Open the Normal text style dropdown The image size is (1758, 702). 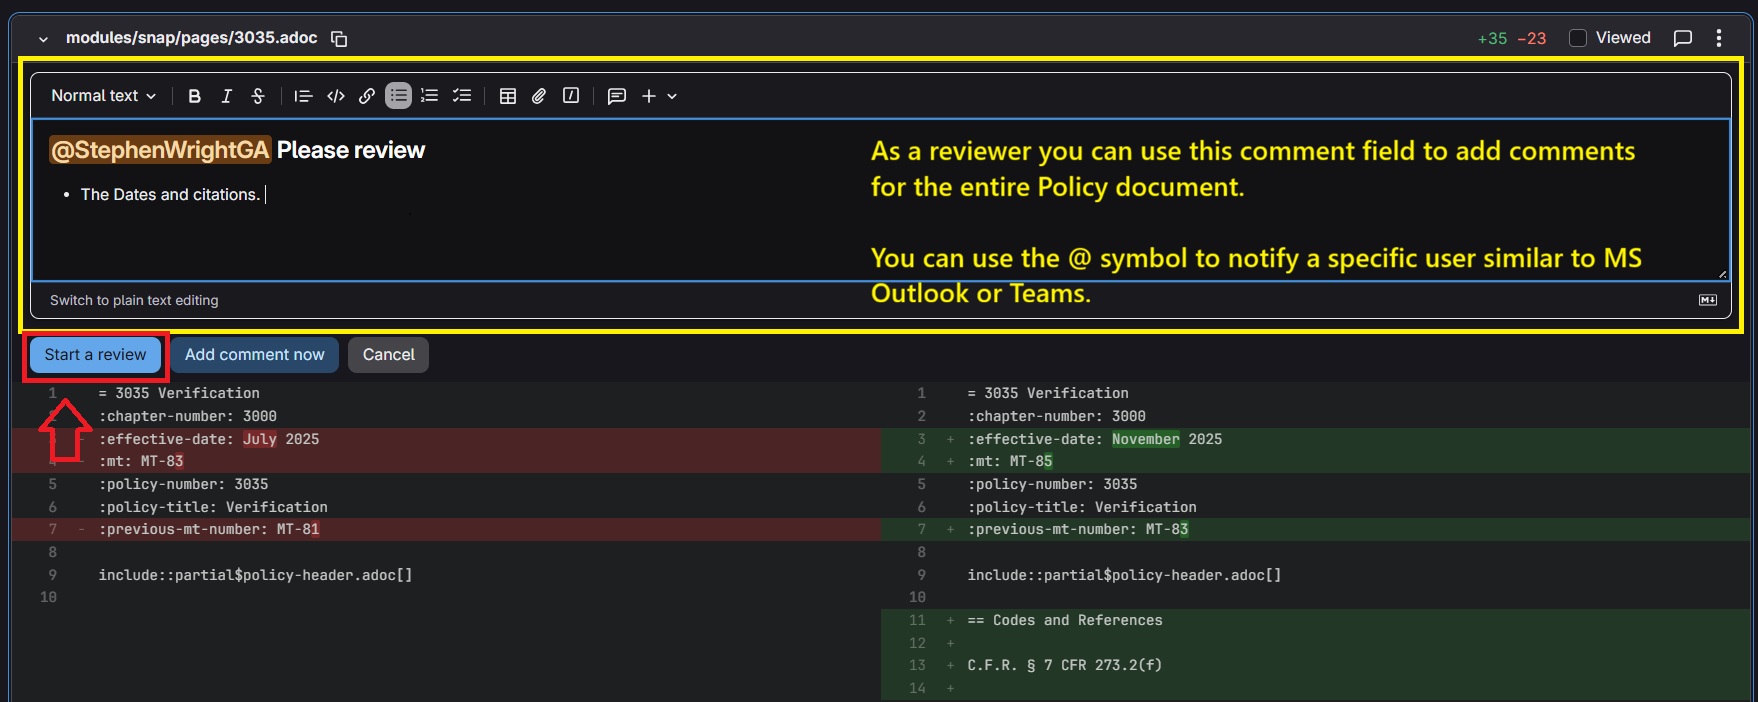[x=104, y=96]
